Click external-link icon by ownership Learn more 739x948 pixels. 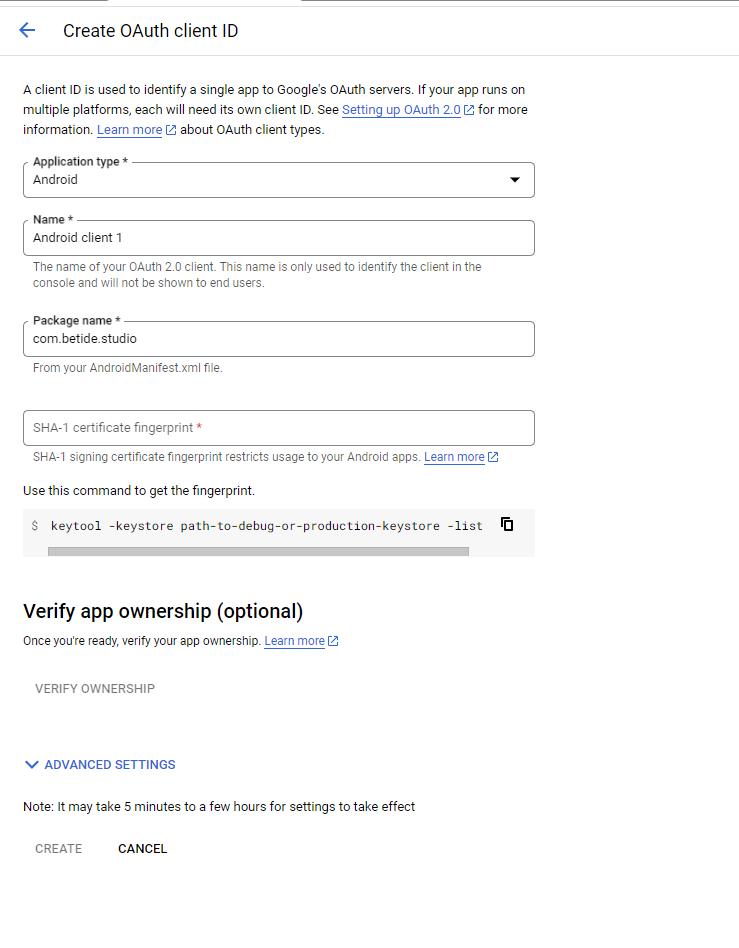click(333, 641)
